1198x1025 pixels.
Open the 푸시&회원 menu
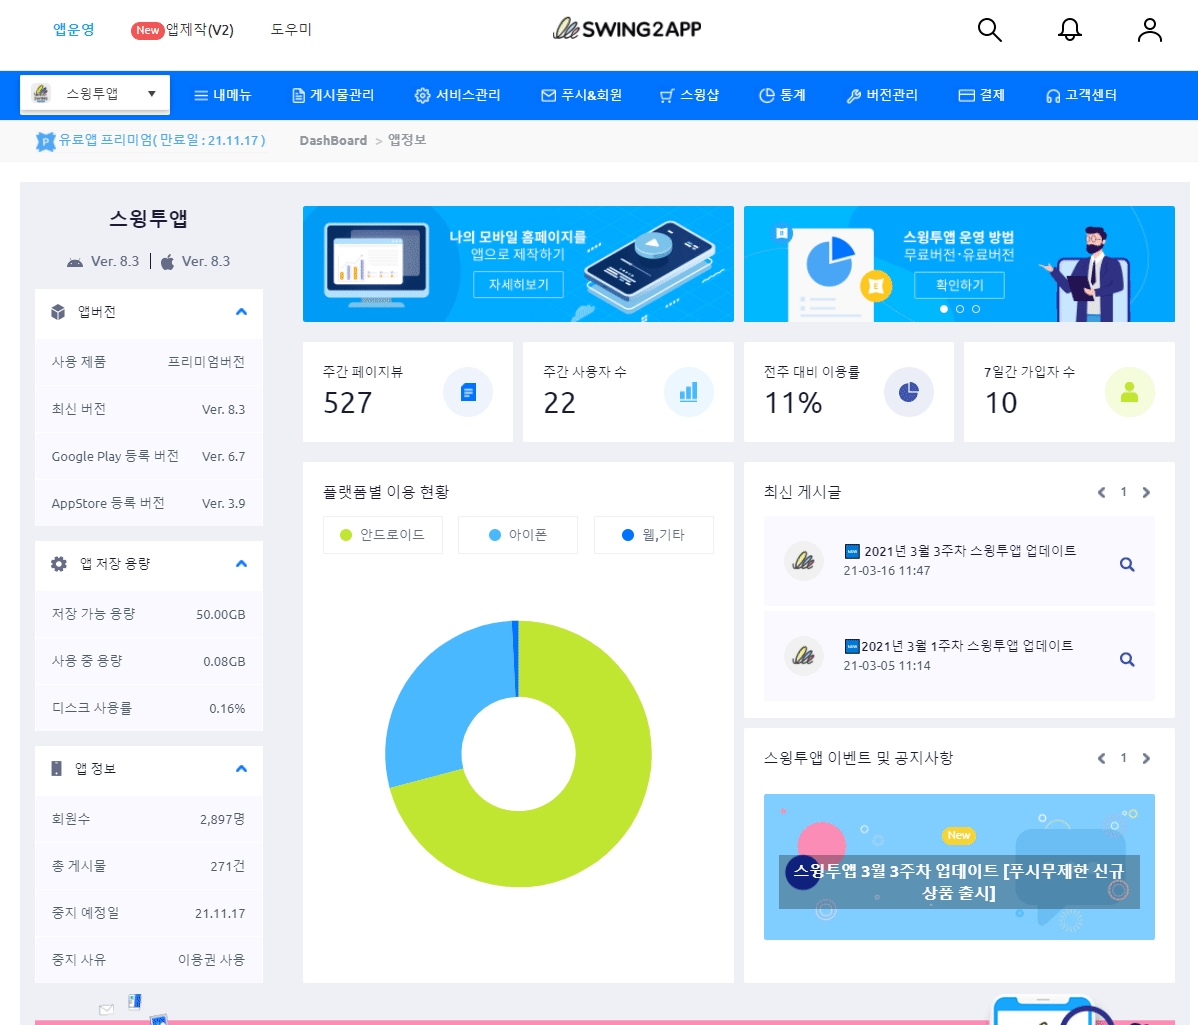pyautogui.click(x=581, y=95)
